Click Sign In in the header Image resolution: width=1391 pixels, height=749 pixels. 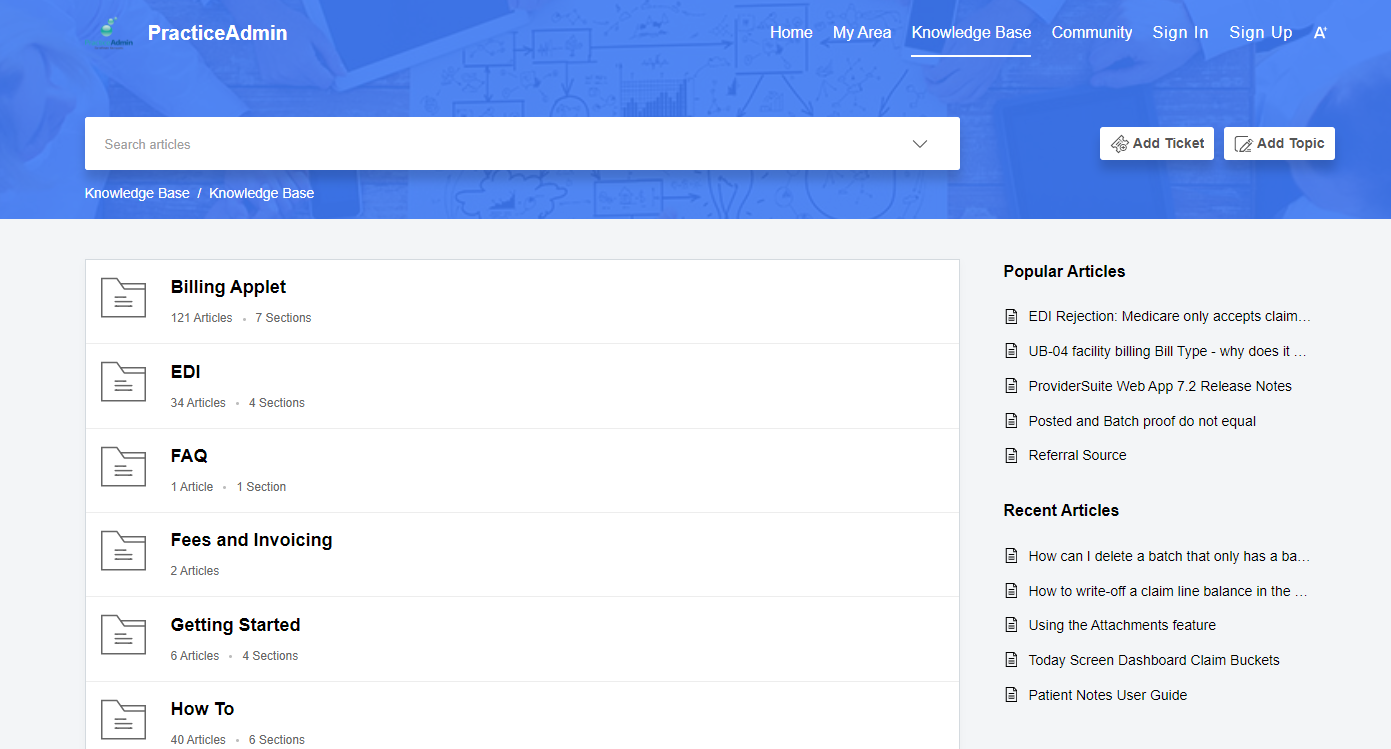click(x=1180, y=33)
